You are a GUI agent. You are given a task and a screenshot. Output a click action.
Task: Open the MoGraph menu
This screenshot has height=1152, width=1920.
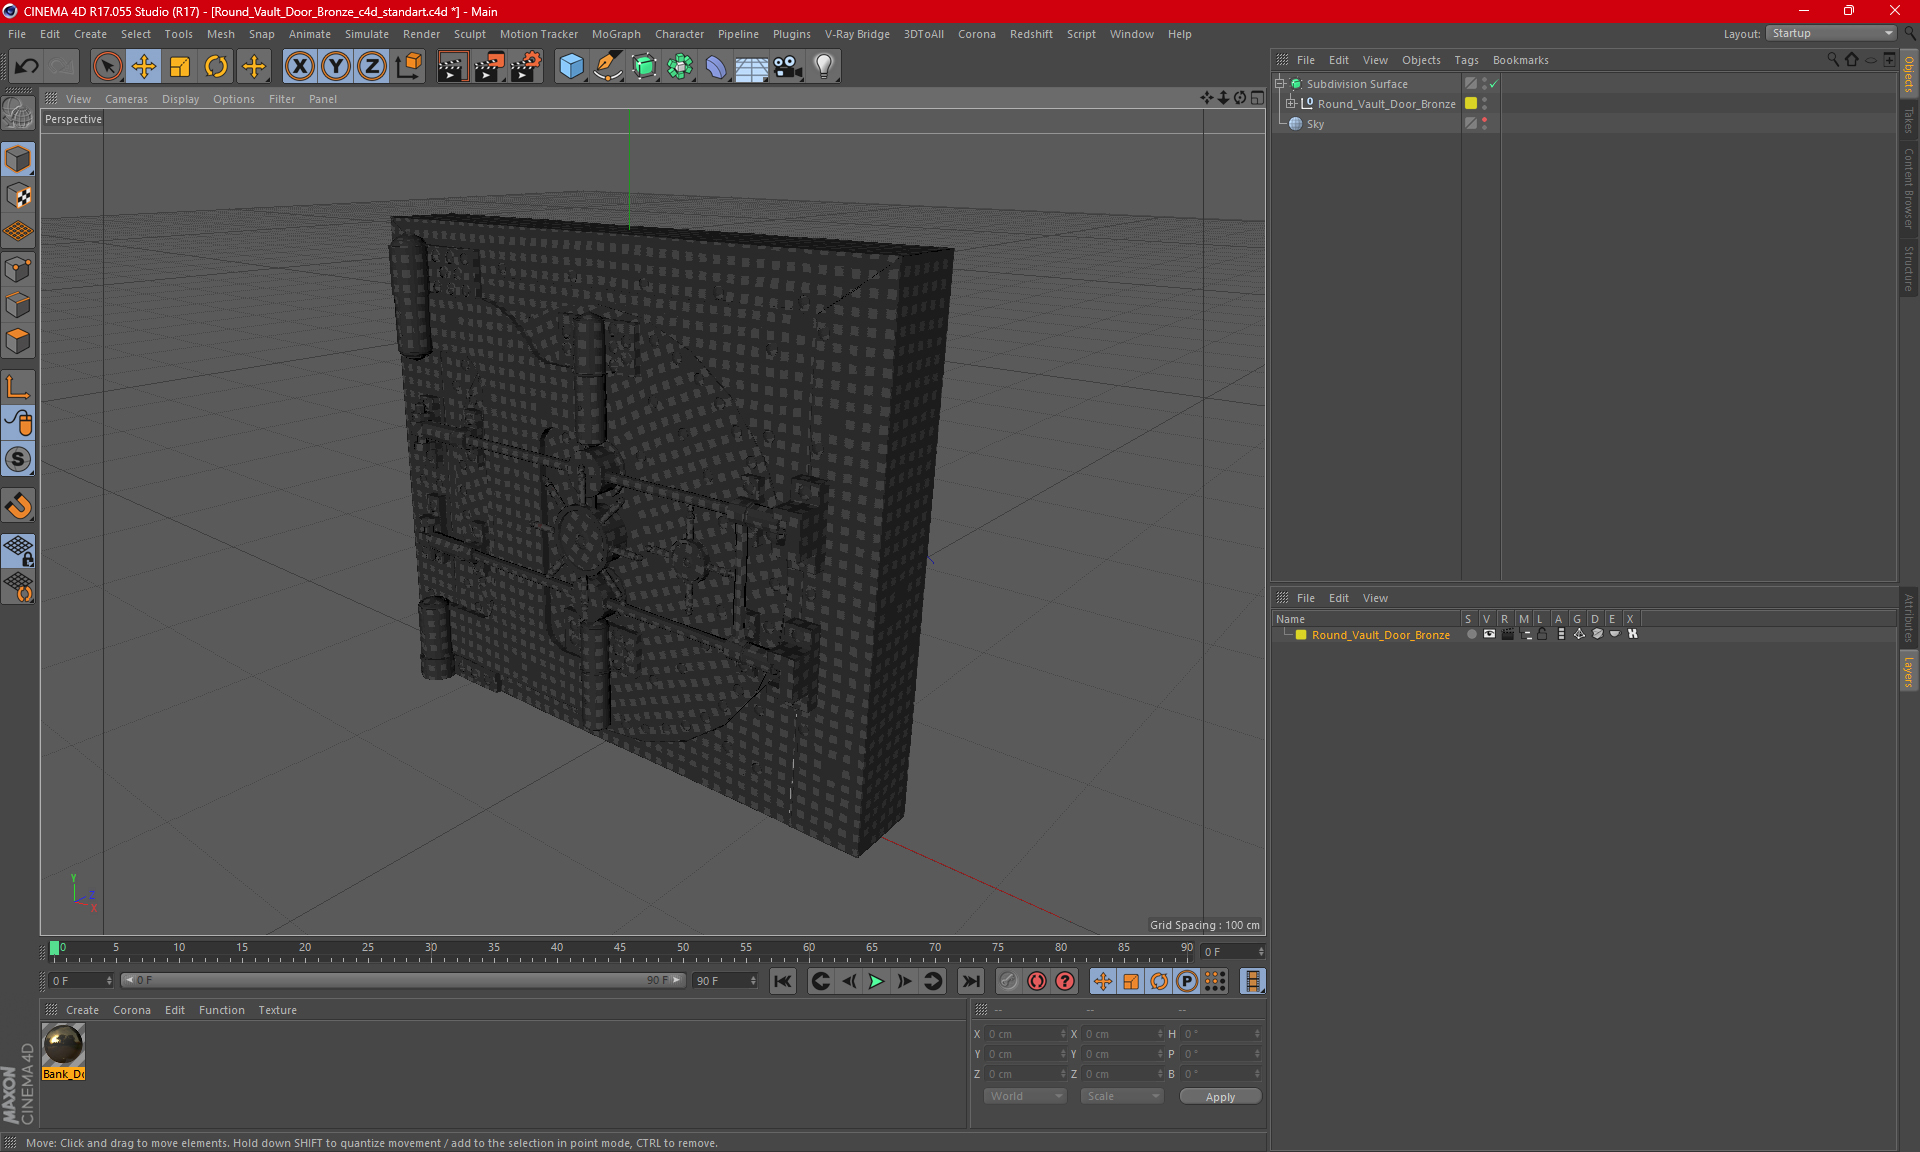click(616, 34)
